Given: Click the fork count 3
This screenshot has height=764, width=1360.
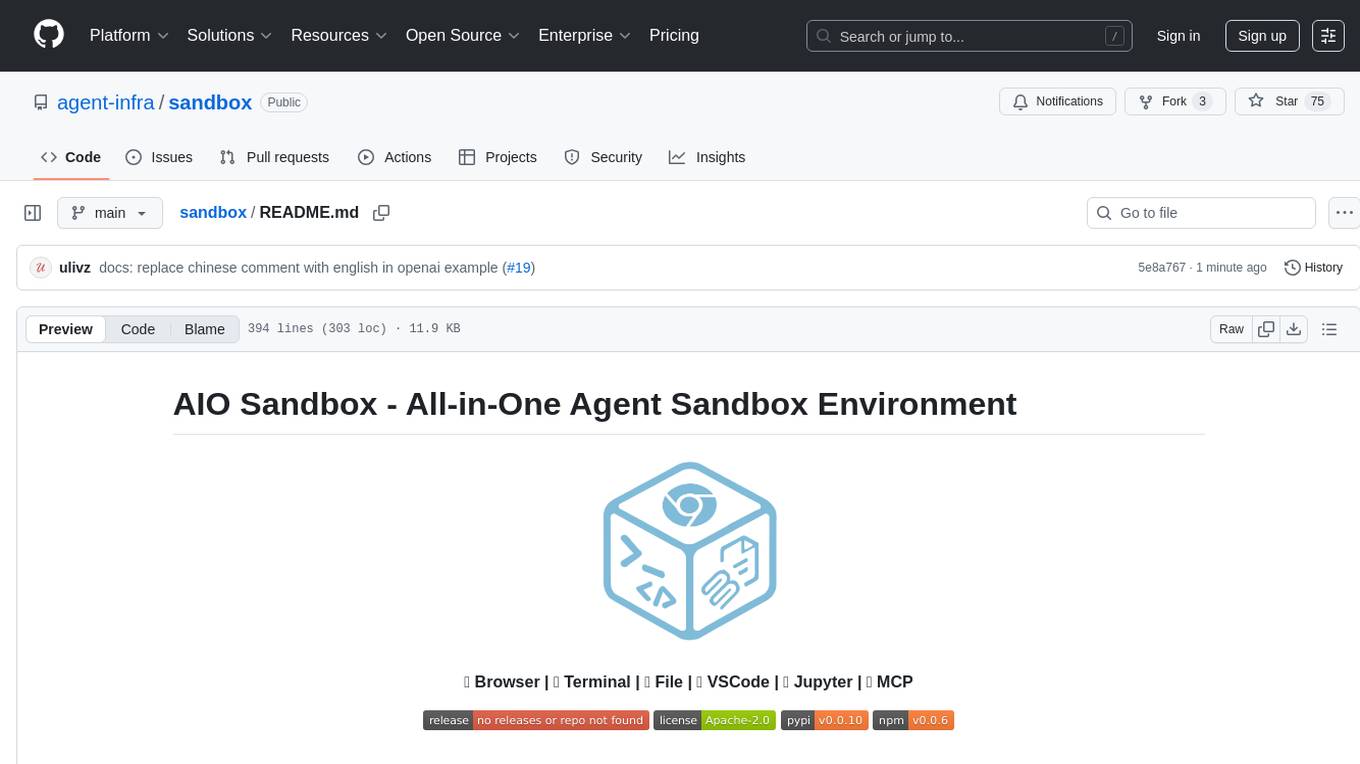Looking at the screenshot, I should [x=1203, y=101].
